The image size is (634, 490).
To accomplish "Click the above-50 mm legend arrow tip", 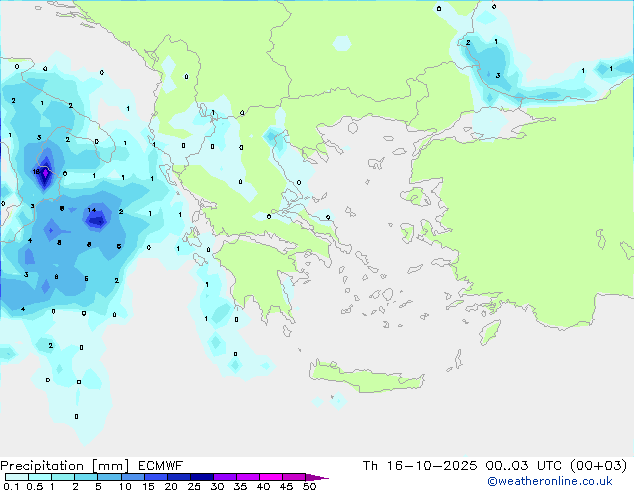I will point(317,477).
